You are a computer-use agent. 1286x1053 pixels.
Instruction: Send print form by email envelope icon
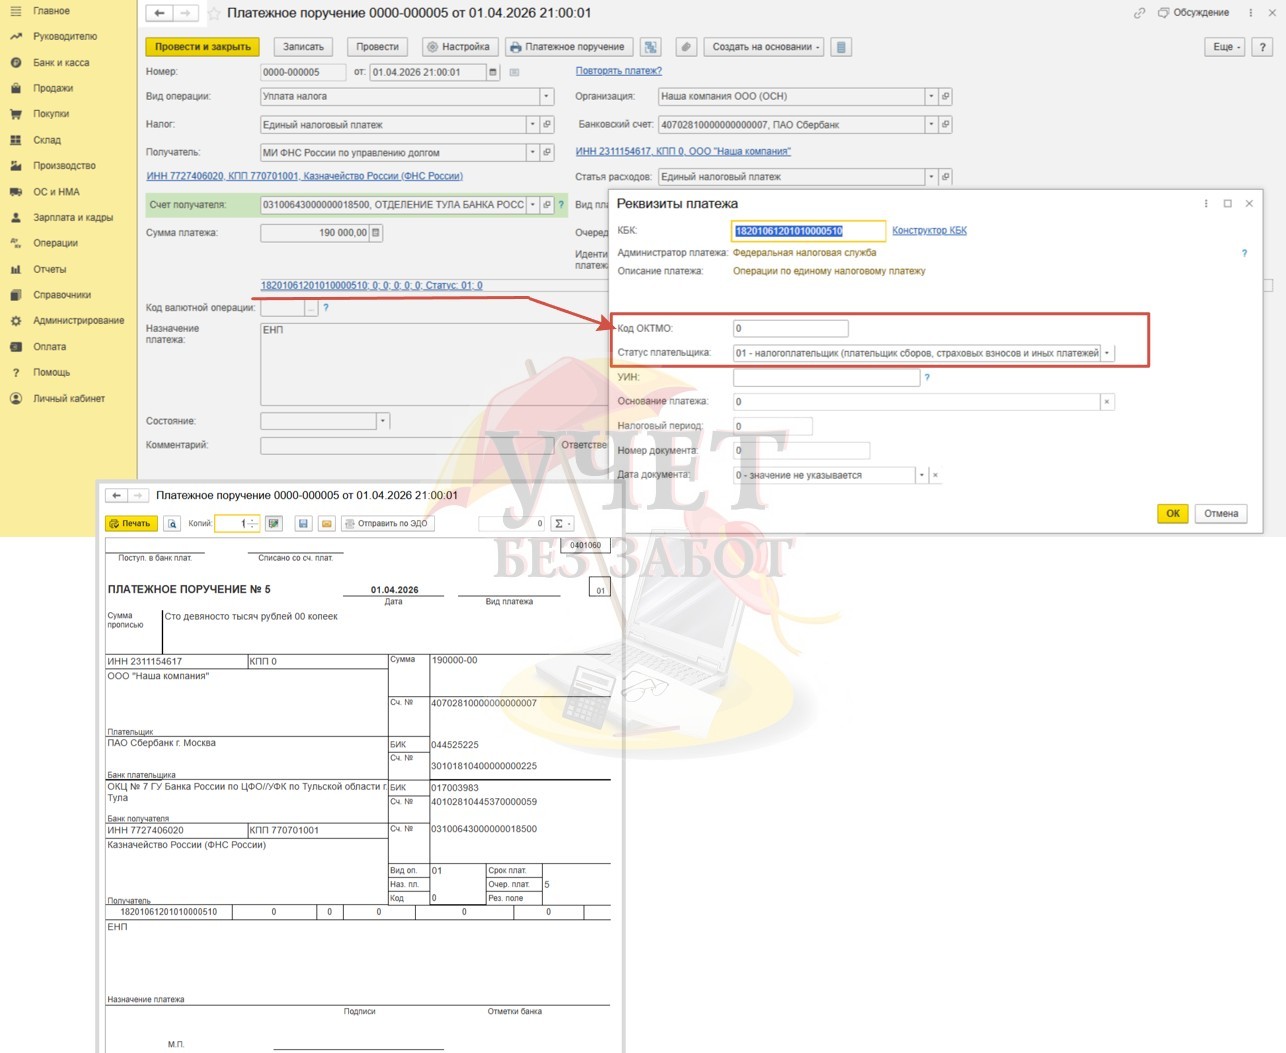point(326,524)
